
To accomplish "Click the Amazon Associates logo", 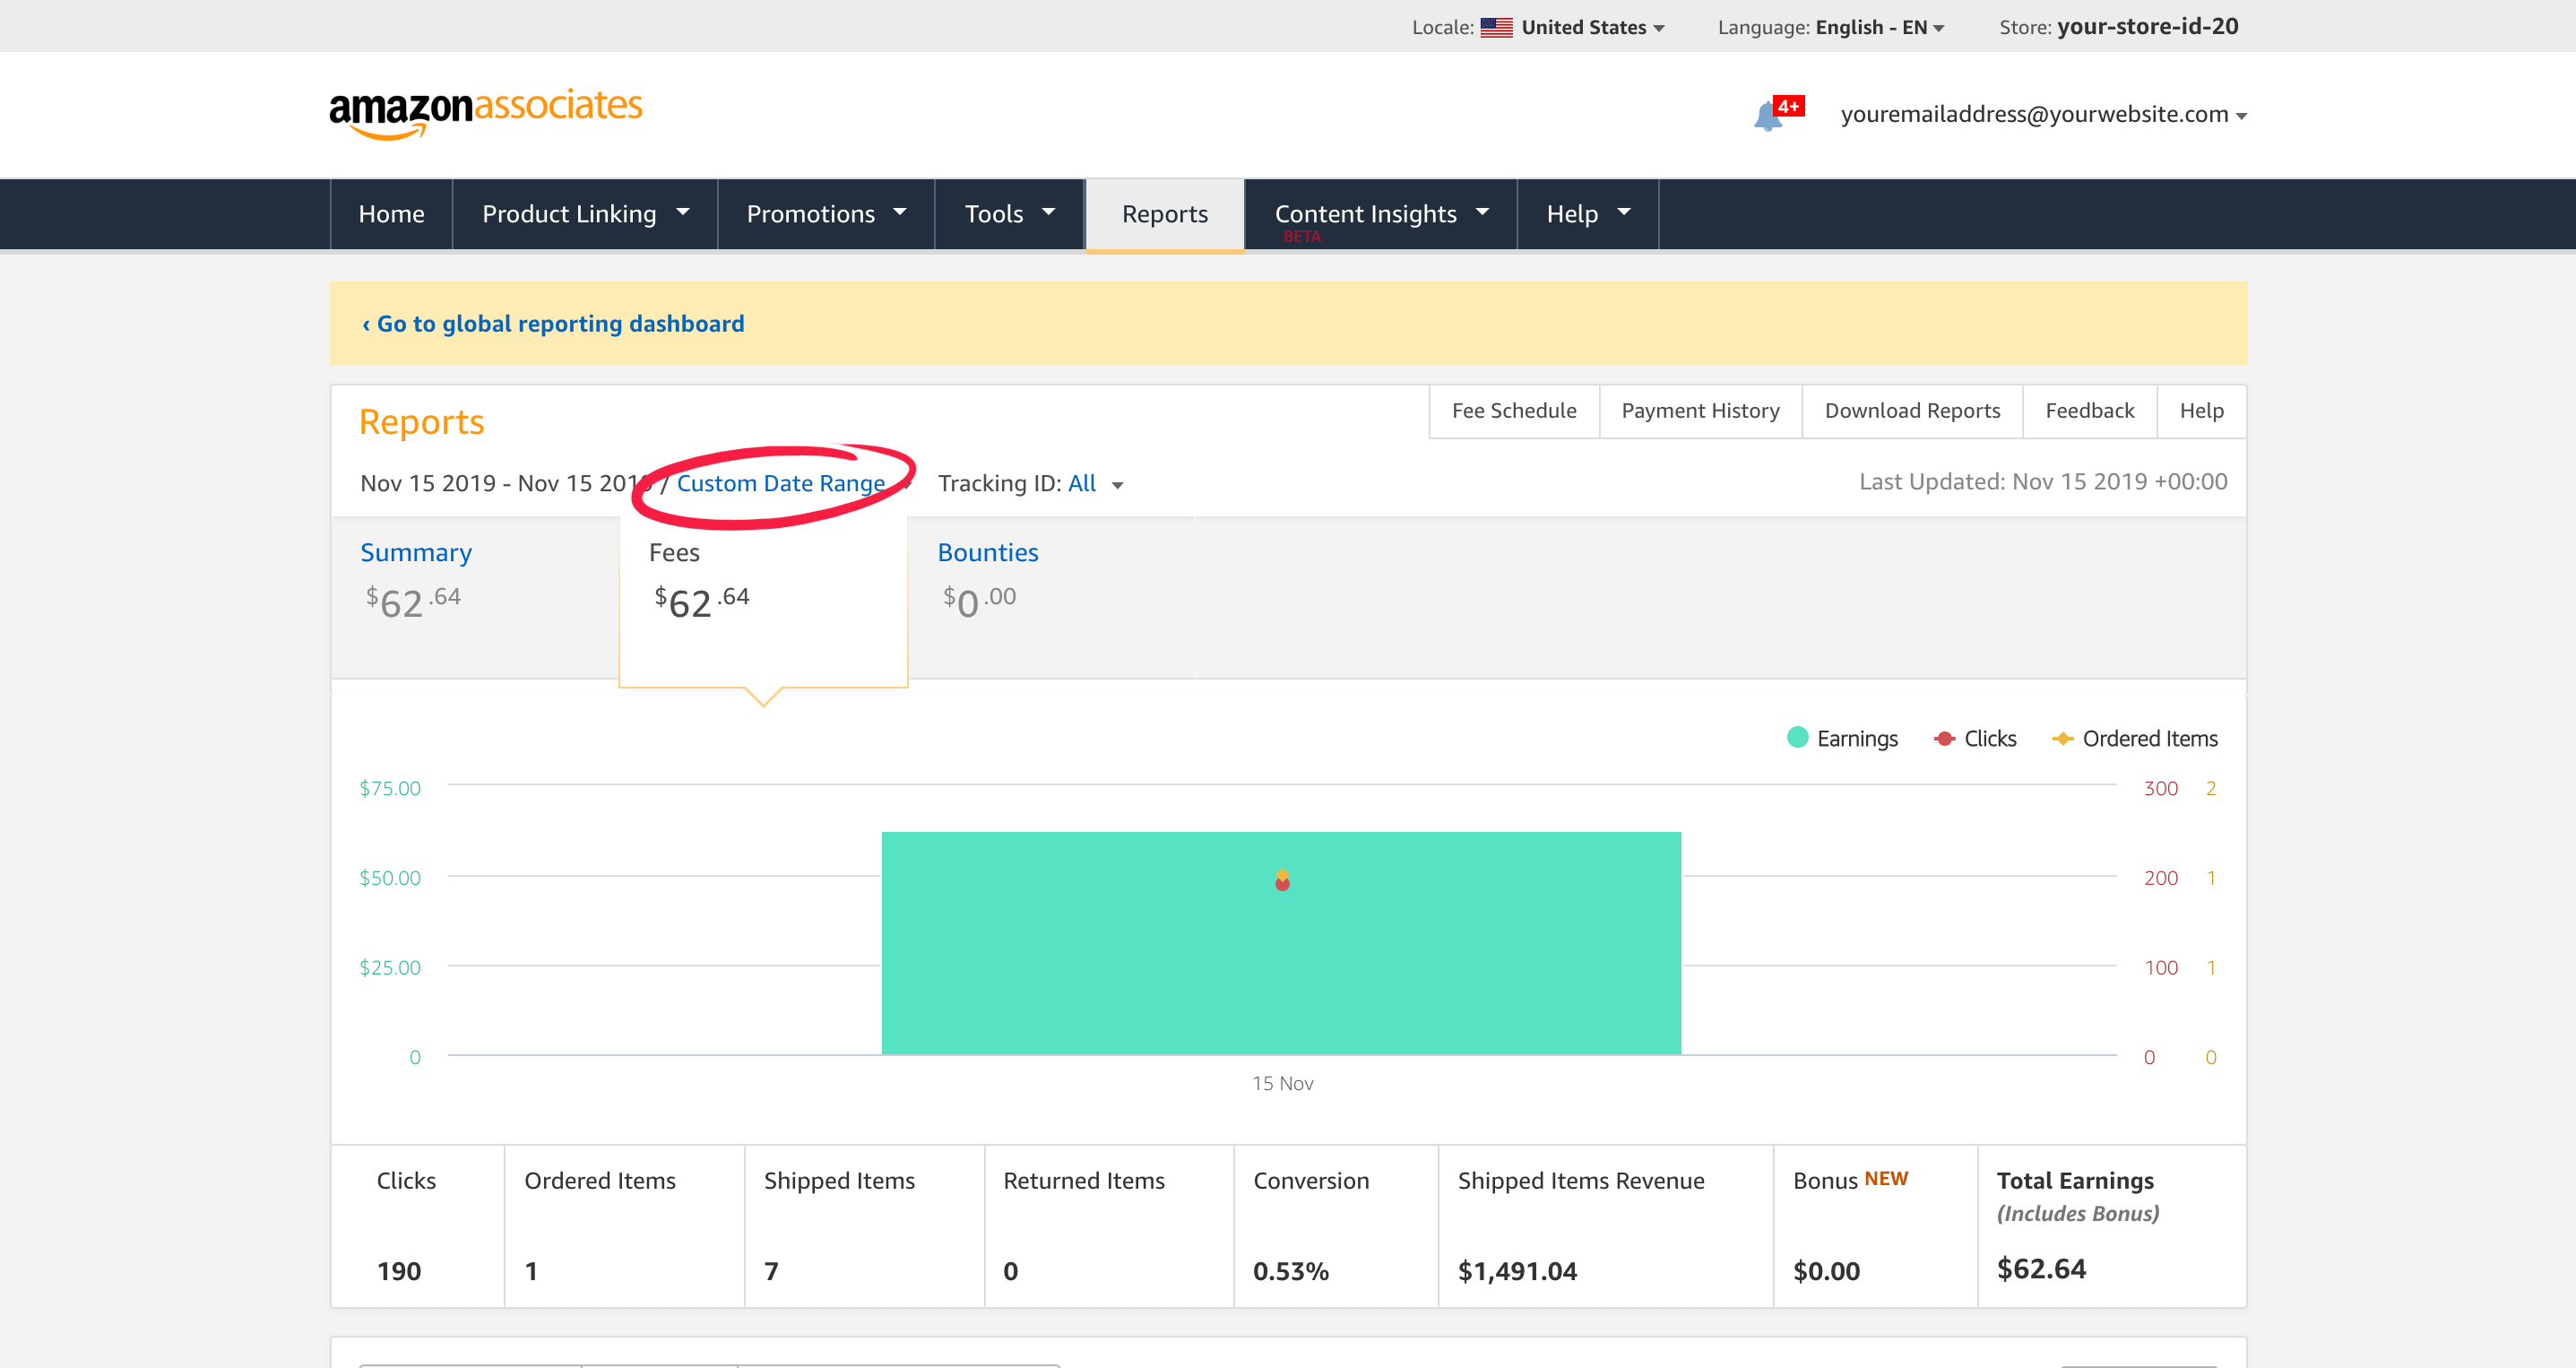I will 486,113.
